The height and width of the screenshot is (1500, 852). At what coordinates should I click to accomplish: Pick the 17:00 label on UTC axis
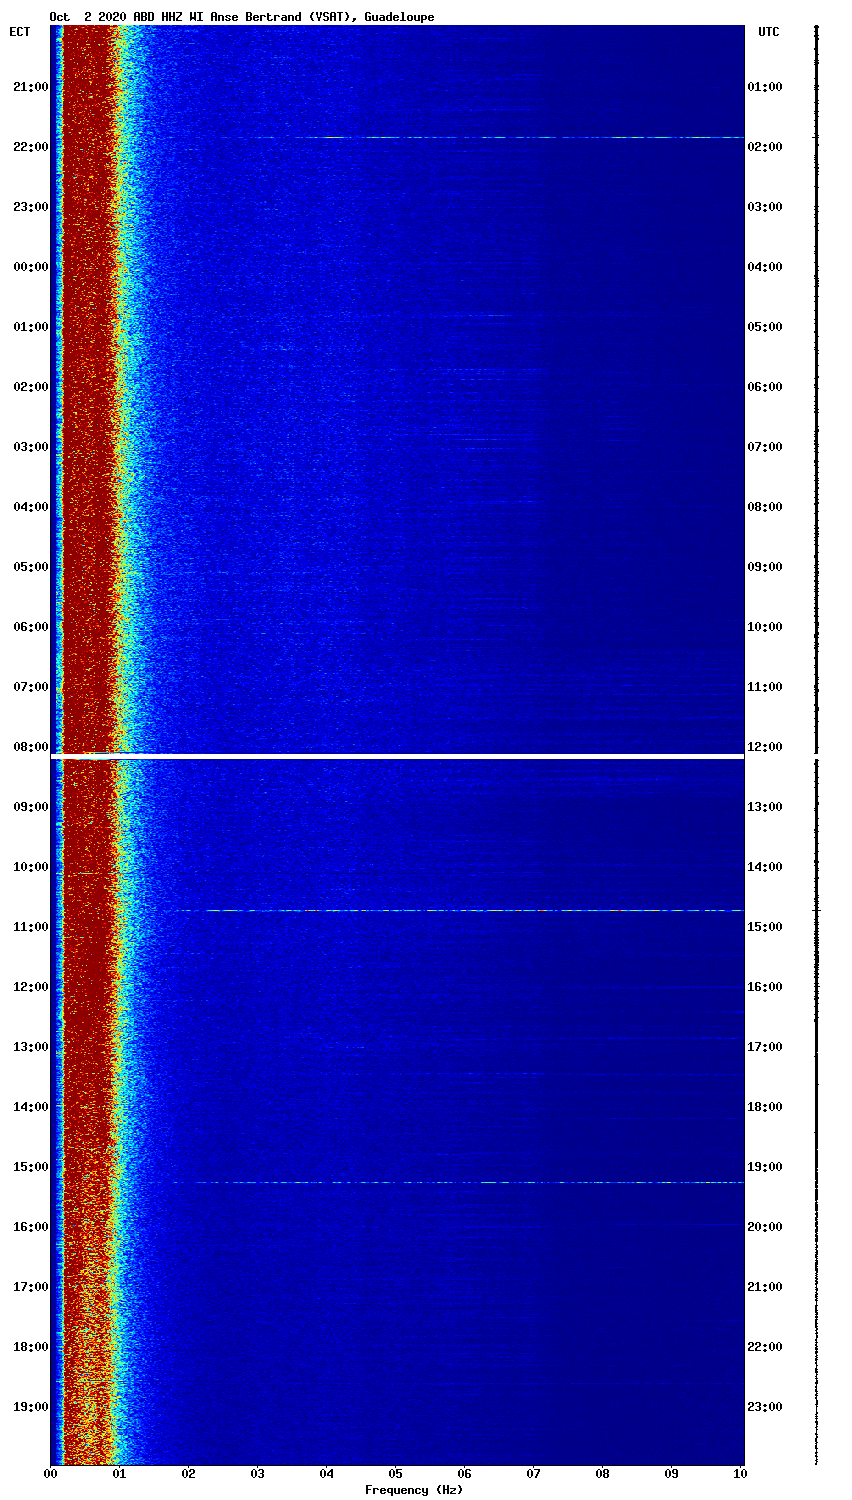765,1047
